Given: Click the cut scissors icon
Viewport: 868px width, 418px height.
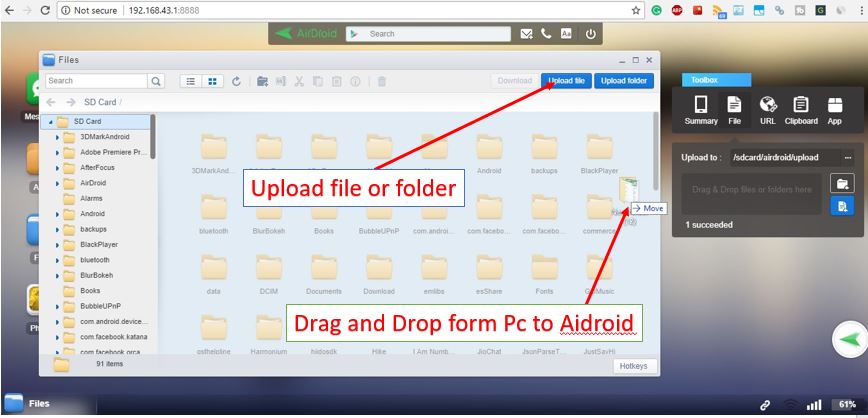Looking at the screenshot, I should 299,81.
